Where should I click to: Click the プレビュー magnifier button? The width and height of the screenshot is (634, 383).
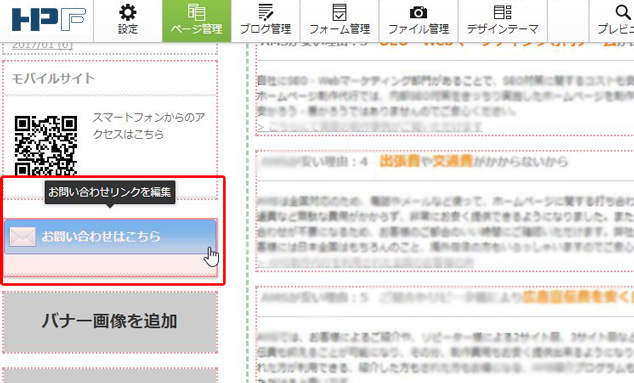pos(615,20)
